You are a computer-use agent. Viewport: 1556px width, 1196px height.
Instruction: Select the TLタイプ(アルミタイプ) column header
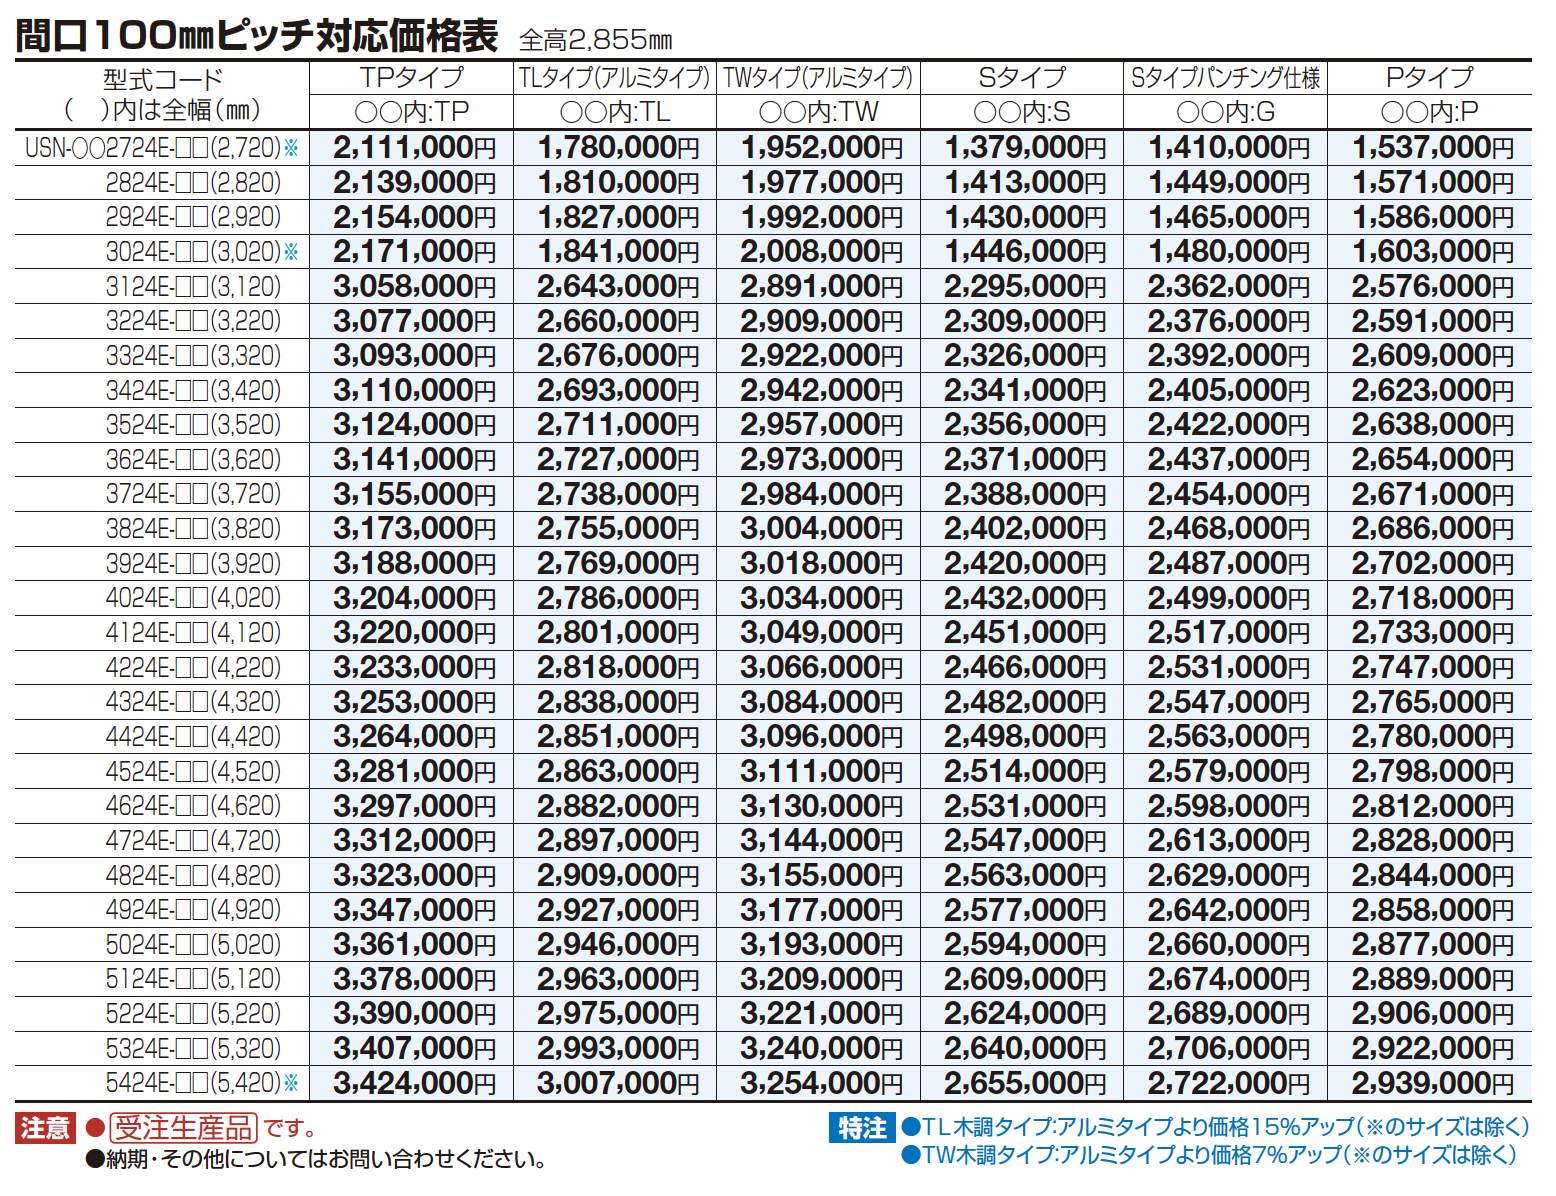point(614,77)
